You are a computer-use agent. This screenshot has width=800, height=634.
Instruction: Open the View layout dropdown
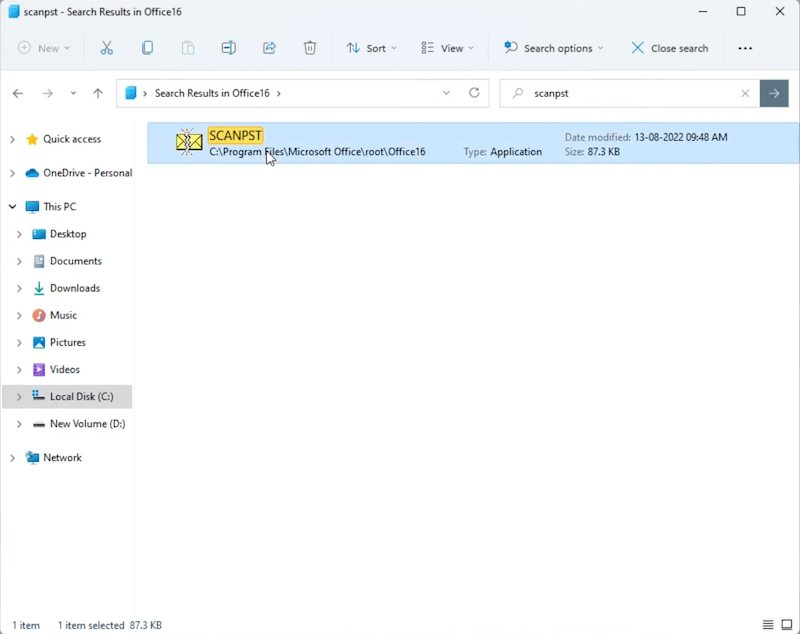[447, 48]
